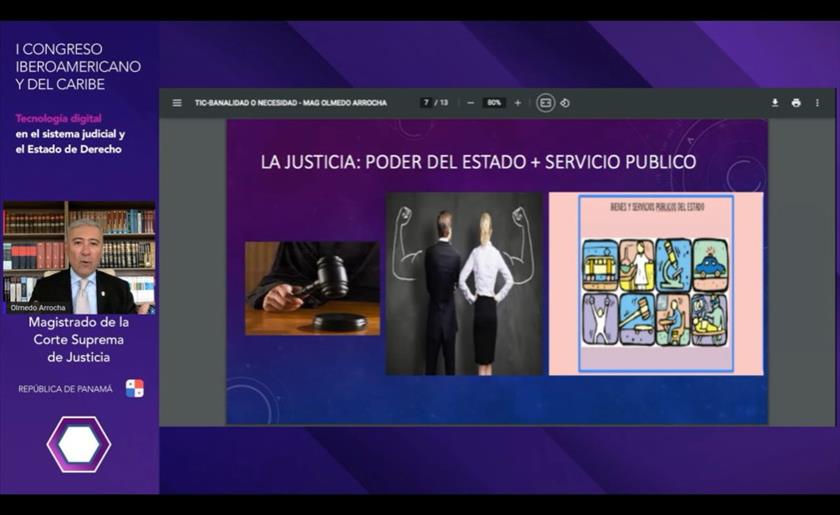Select the page number field showing 7

pos(426,102)
